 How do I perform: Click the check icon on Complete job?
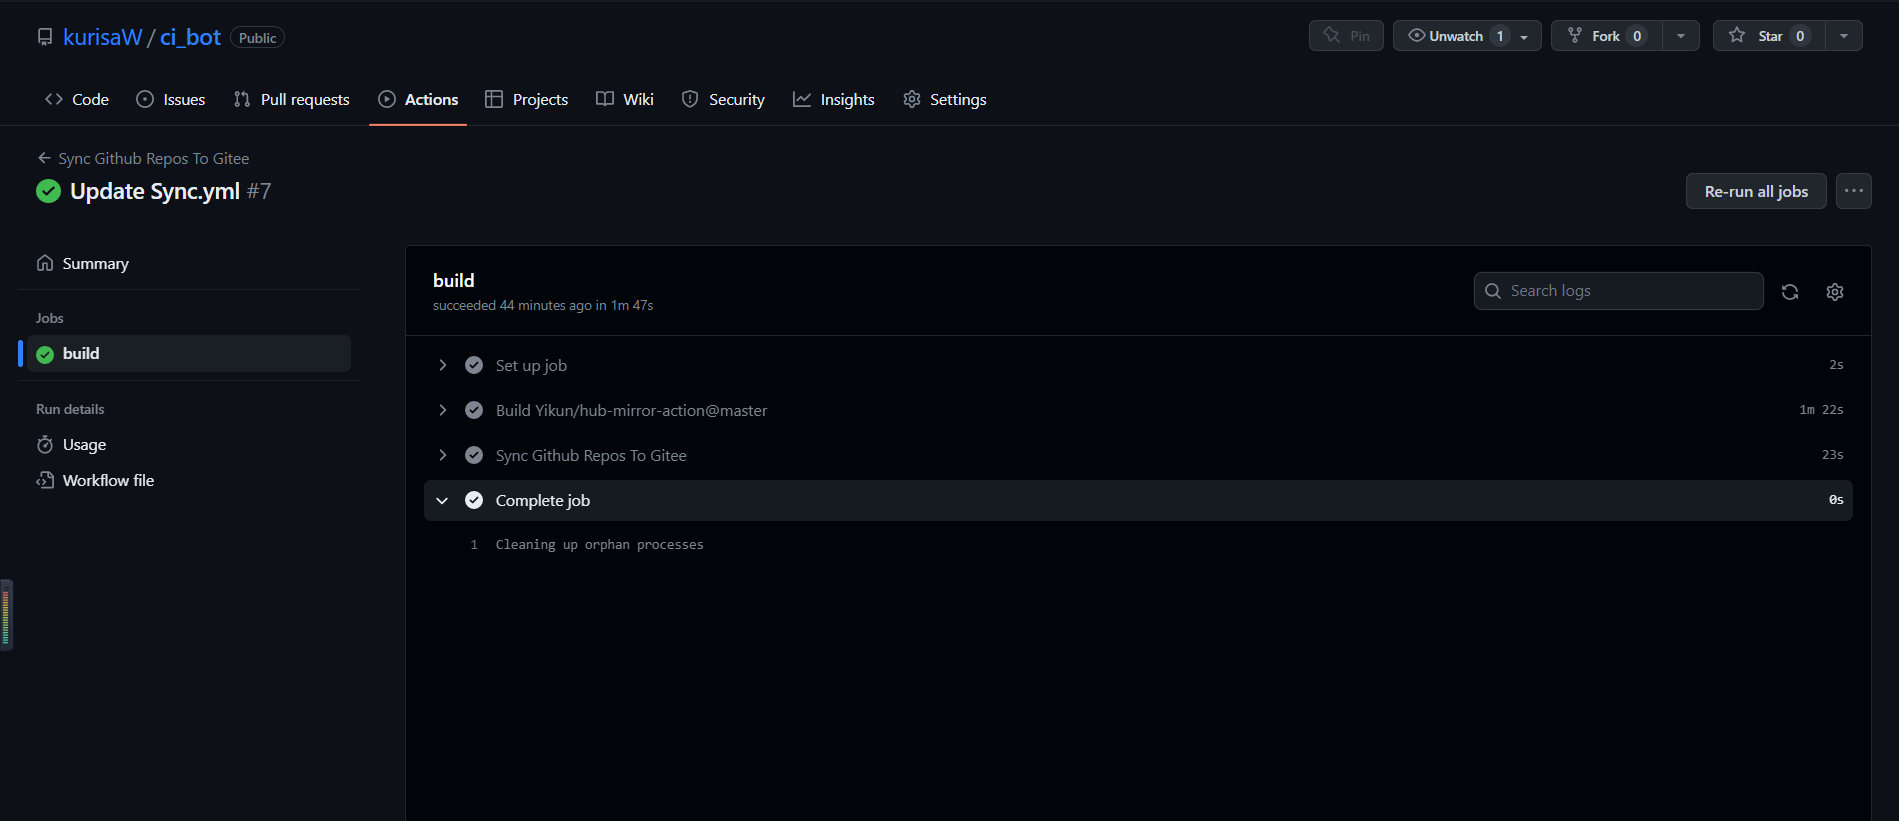pyautogui.click(x=474, y=500)
